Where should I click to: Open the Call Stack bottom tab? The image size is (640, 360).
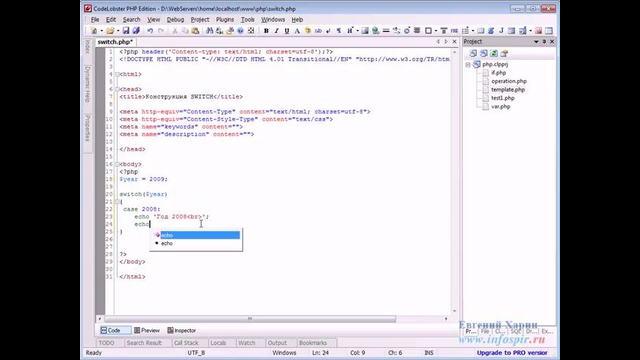tap(186, 343)
